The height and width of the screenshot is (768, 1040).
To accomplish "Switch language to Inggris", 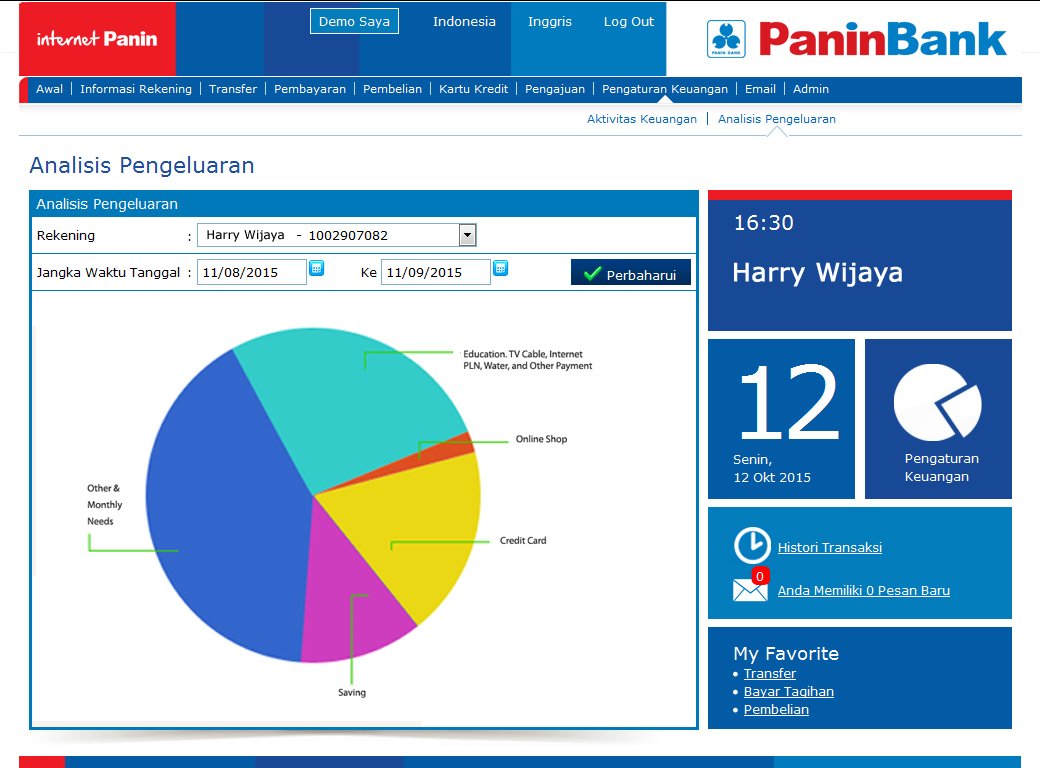I will click(550, 21).
